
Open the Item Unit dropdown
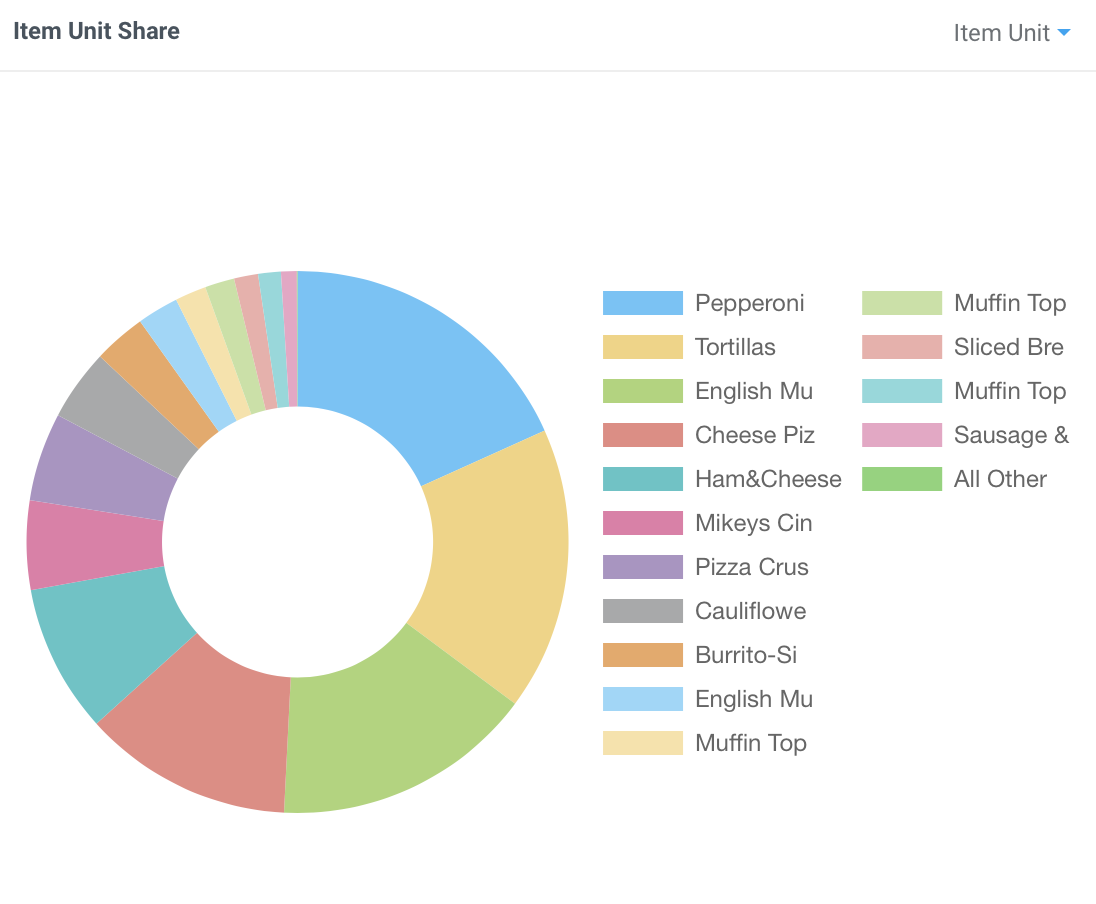point(1011,33)
